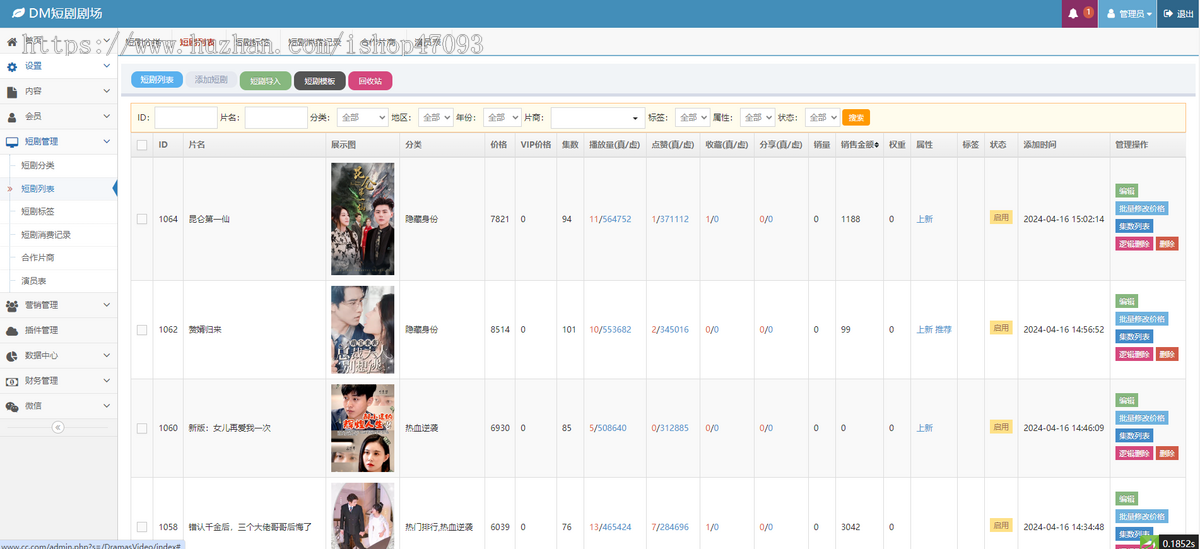The width and height of the screenshot is (1200, 549).
Task: Select 短剧列表 in the sidebar submenu
Action: pyautogui.click(x=38, y=188)
